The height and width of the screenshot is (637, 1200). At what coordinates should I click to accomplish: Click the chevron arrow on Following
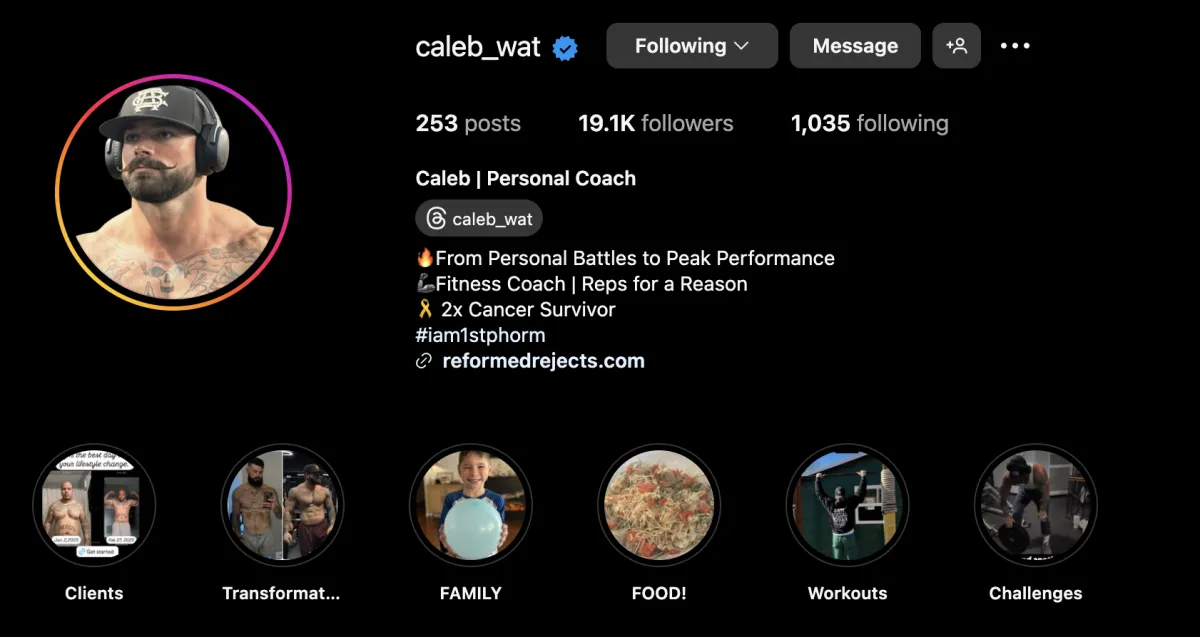click(742, 46)
